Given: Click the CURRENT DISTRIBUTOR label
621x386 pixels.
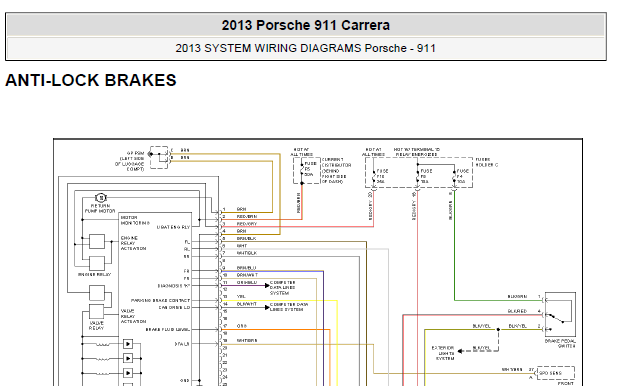Looking at the screenshot, I should coord(336,171).
